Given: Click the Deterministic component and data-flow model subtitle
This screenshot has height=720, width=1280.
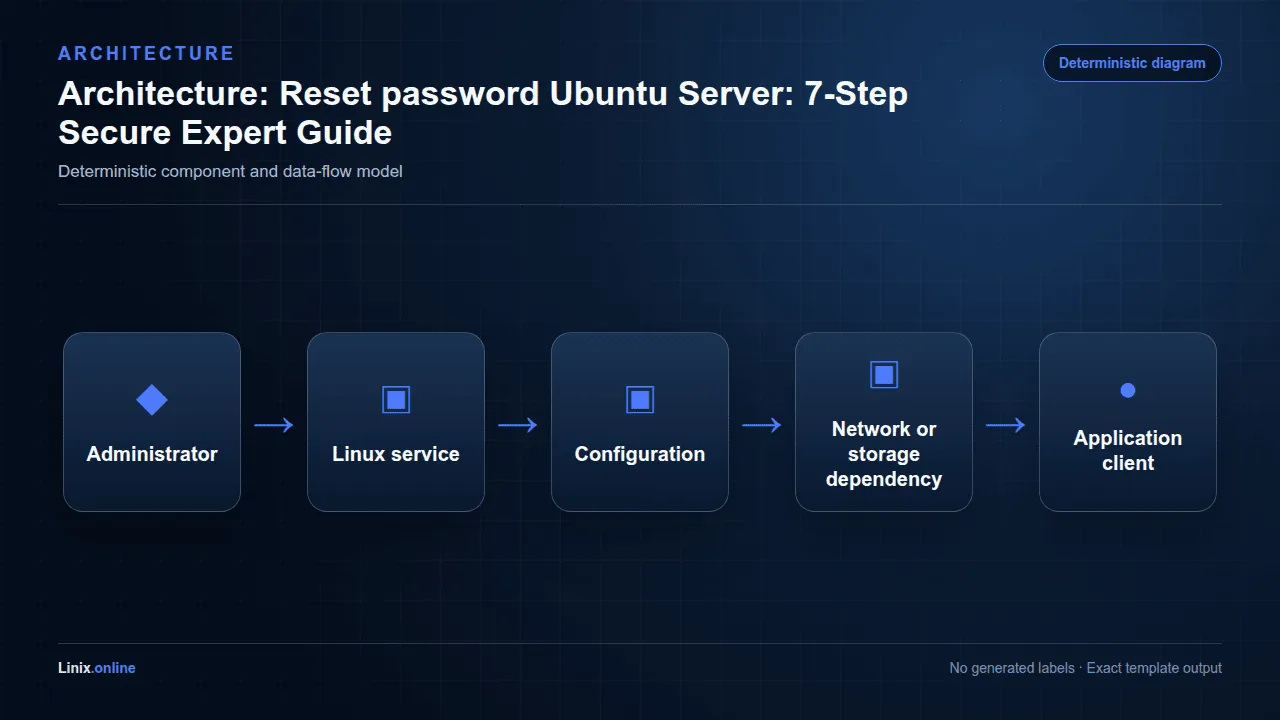Looking at the screenshot, I should [230, 171].
